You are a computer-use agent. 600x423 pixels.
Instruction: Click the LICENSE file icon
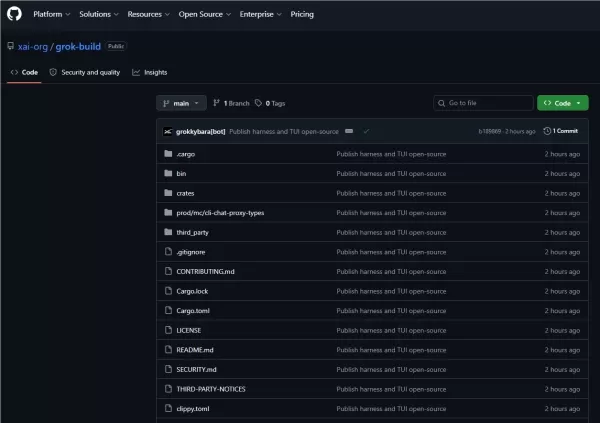pyautogui.click(x=168, y=330)
